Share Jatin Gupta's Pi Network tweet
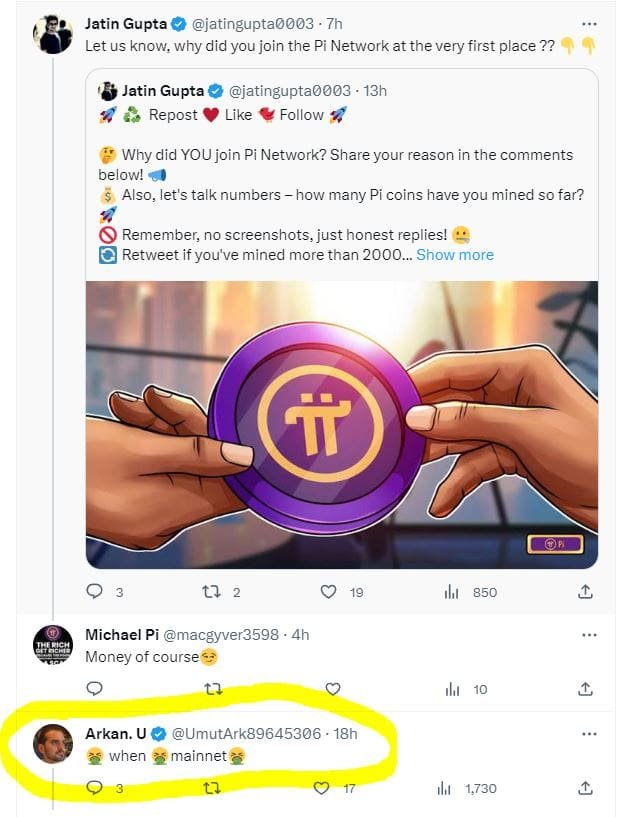 pos(586,592)
